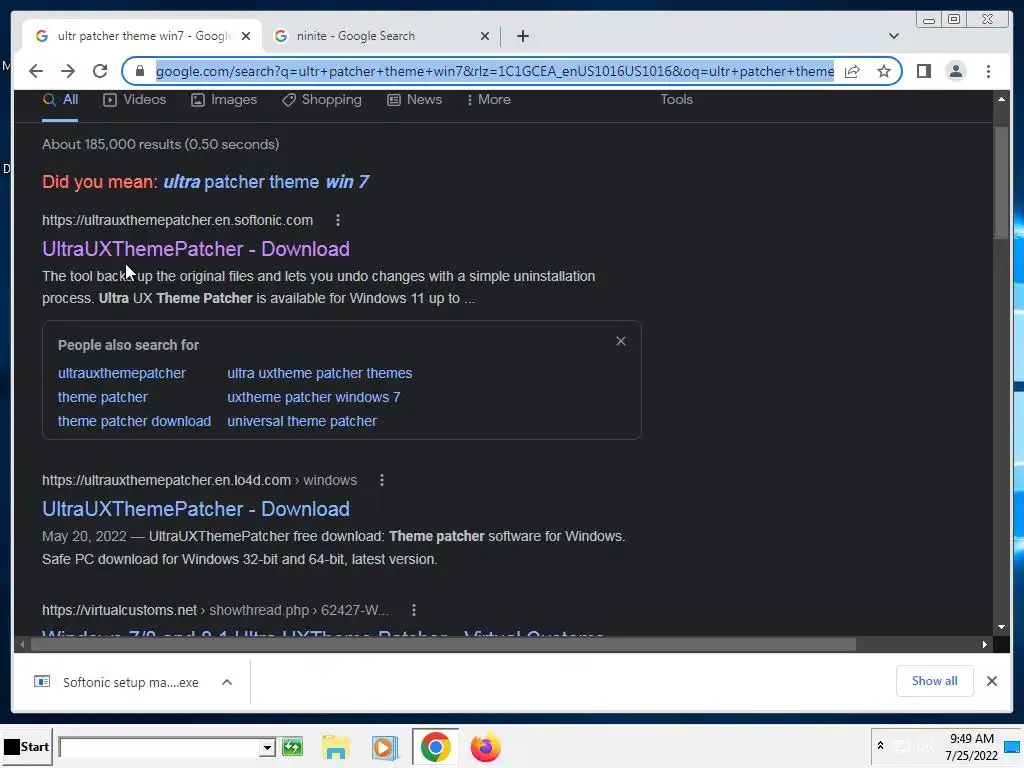Open the softonic UltraUXThemePatcher - Download link
Viewport: 1024px width, 768px height.
(196, 249)
